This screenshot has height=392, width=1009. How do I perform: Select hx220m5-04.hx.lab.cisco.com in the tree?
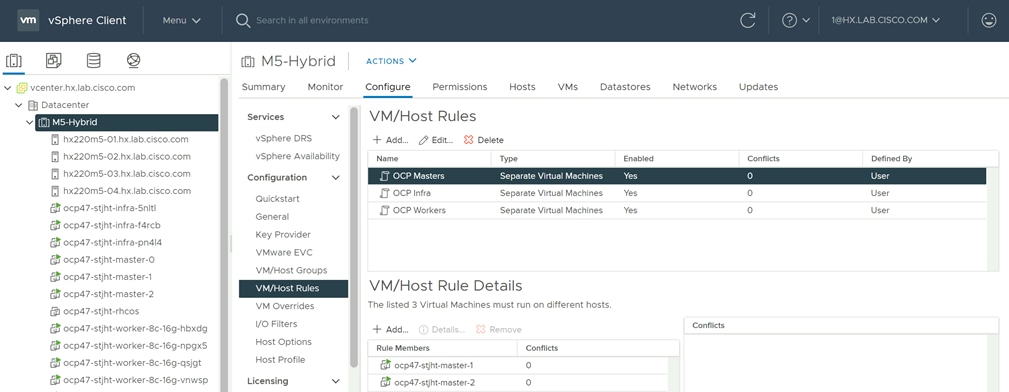click(x=127, y=191)
